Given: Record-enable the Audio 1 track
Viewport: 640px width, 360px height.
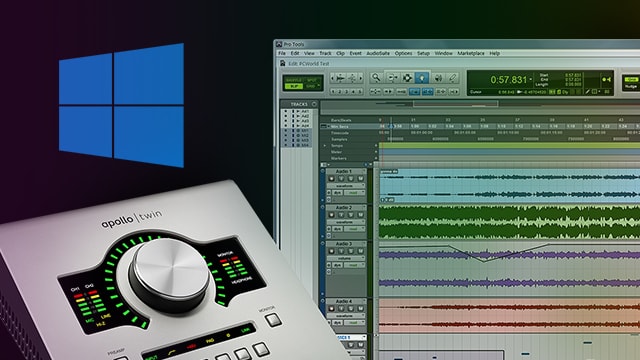Looking at the screenshot, I should (x=331, y=179).
